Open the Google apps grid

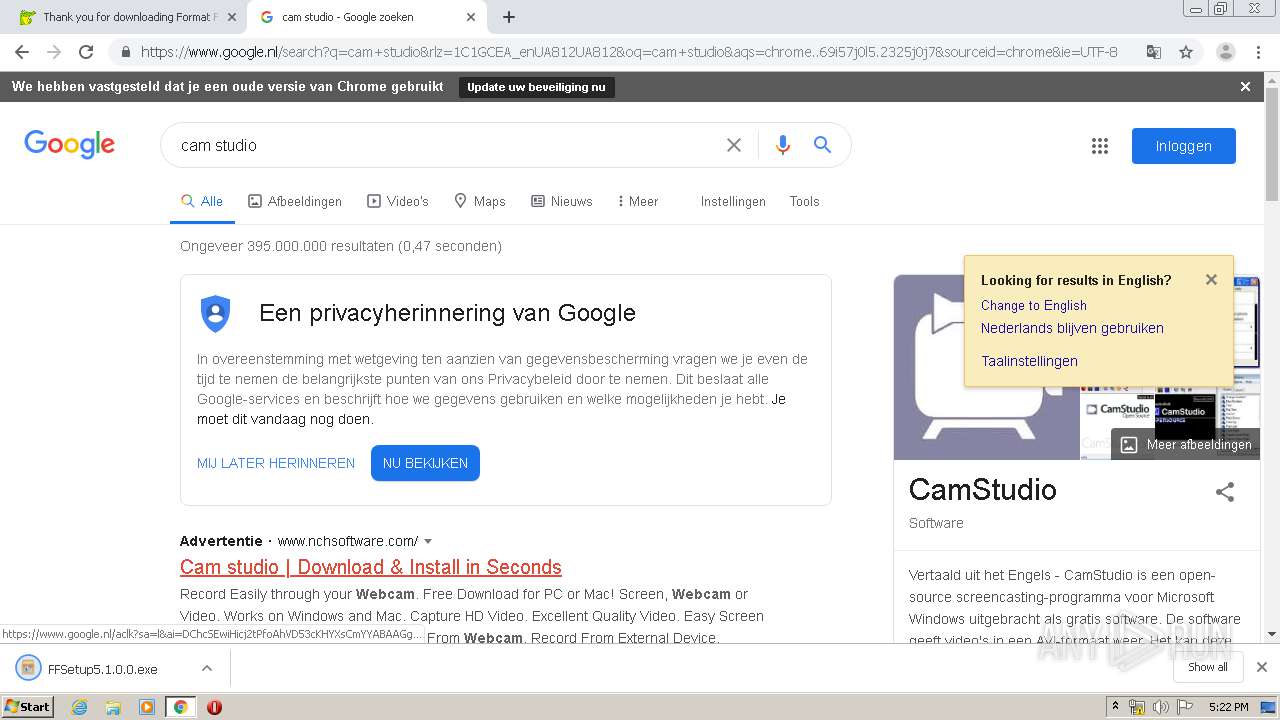pos(1100,146)
